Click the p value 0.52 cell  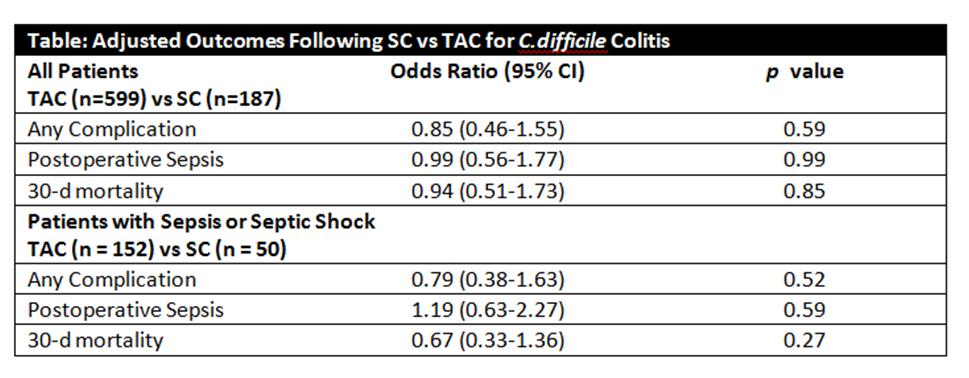[804, 280]
